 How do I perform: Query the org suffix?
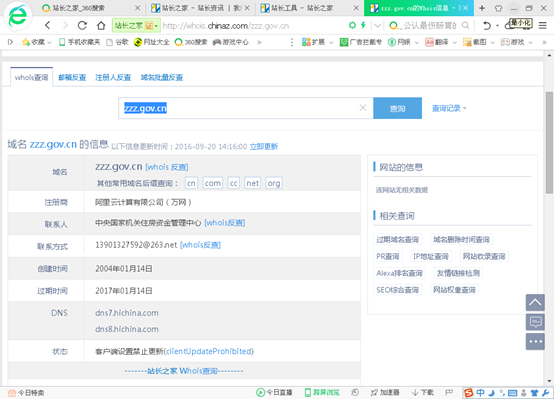(x=274, y=183)
